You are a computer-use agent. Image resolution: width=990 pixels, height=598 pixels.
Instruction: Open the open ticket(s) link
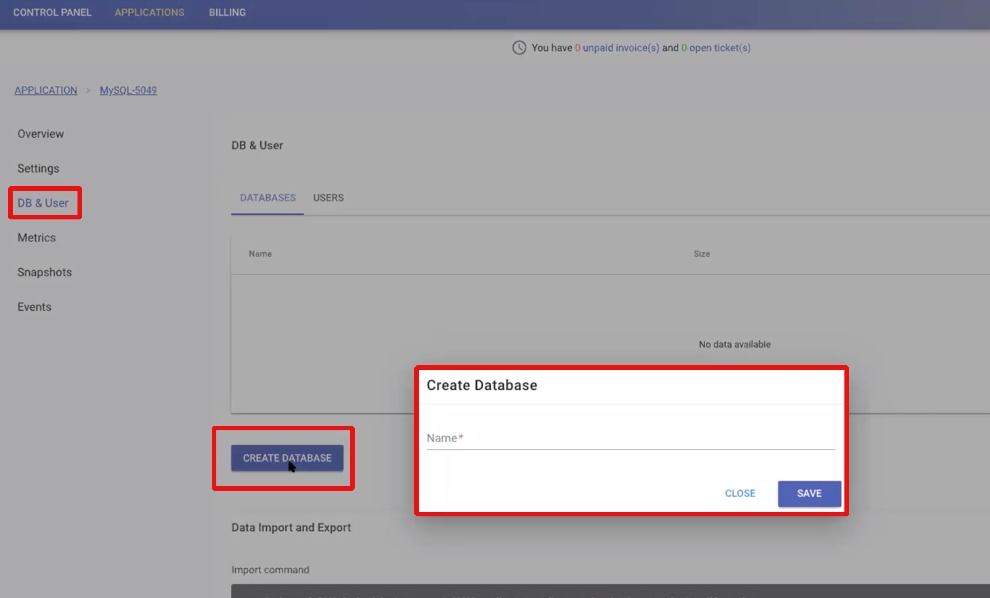[x=720, y=48]
